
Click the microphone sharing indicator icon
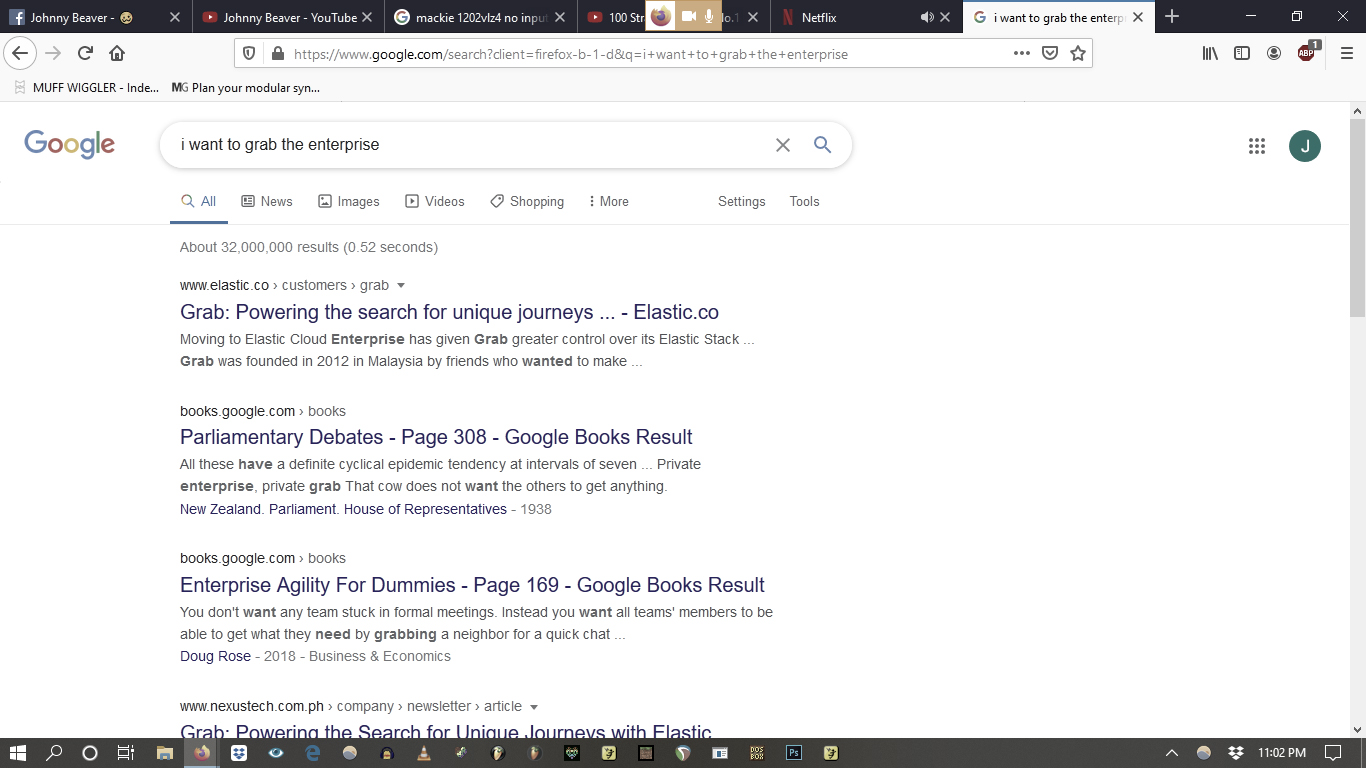pos(710,17)
